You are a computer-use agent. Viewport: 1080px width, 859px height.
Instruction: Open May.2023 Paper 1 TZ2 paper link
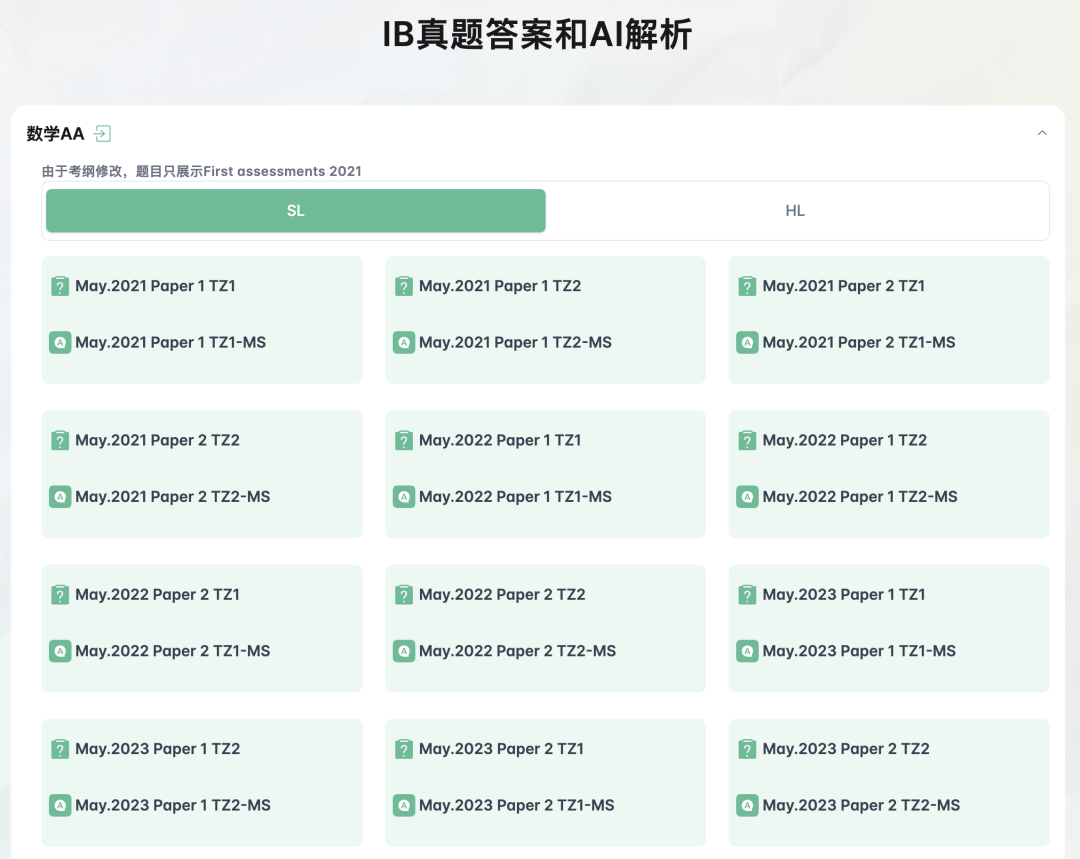coord(158,749)
